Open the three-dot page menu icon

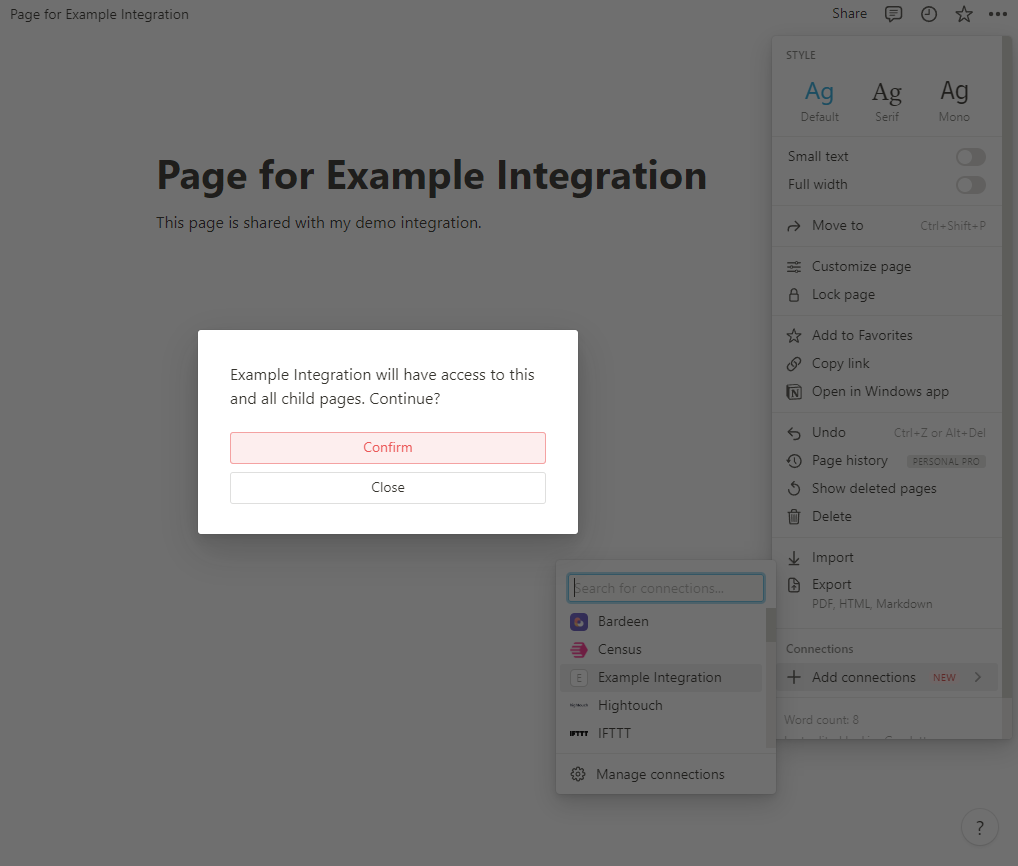[x=998, y=14]
